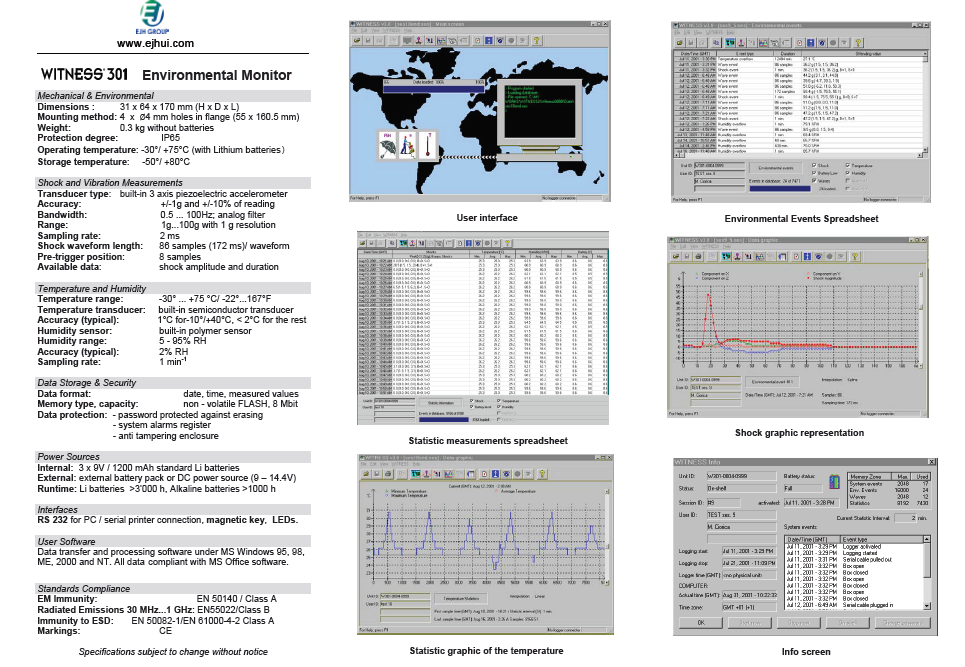Click the T thermometer icon on the world map
The width and height of the screenshot is (965, 667).
[427, 146]
